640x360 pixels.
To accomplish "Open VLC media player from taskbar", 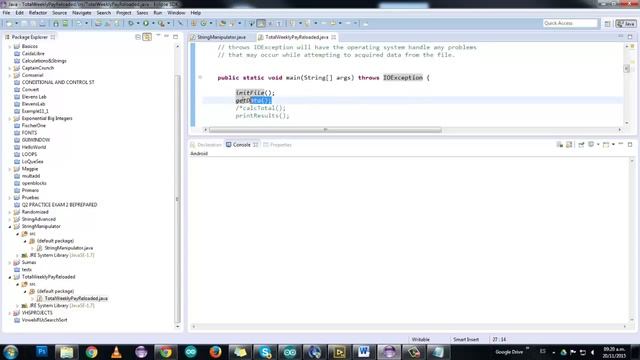I will pos(116,352).
